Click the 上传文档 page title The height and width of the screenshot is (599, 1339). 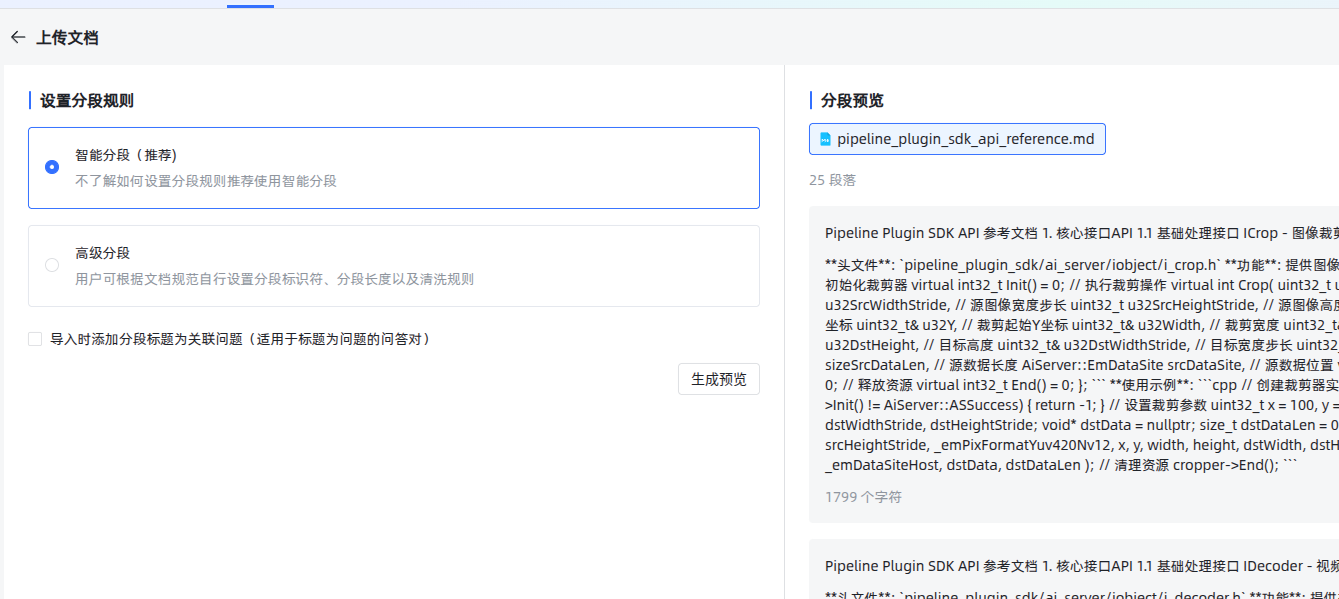[x=67, y=38]
